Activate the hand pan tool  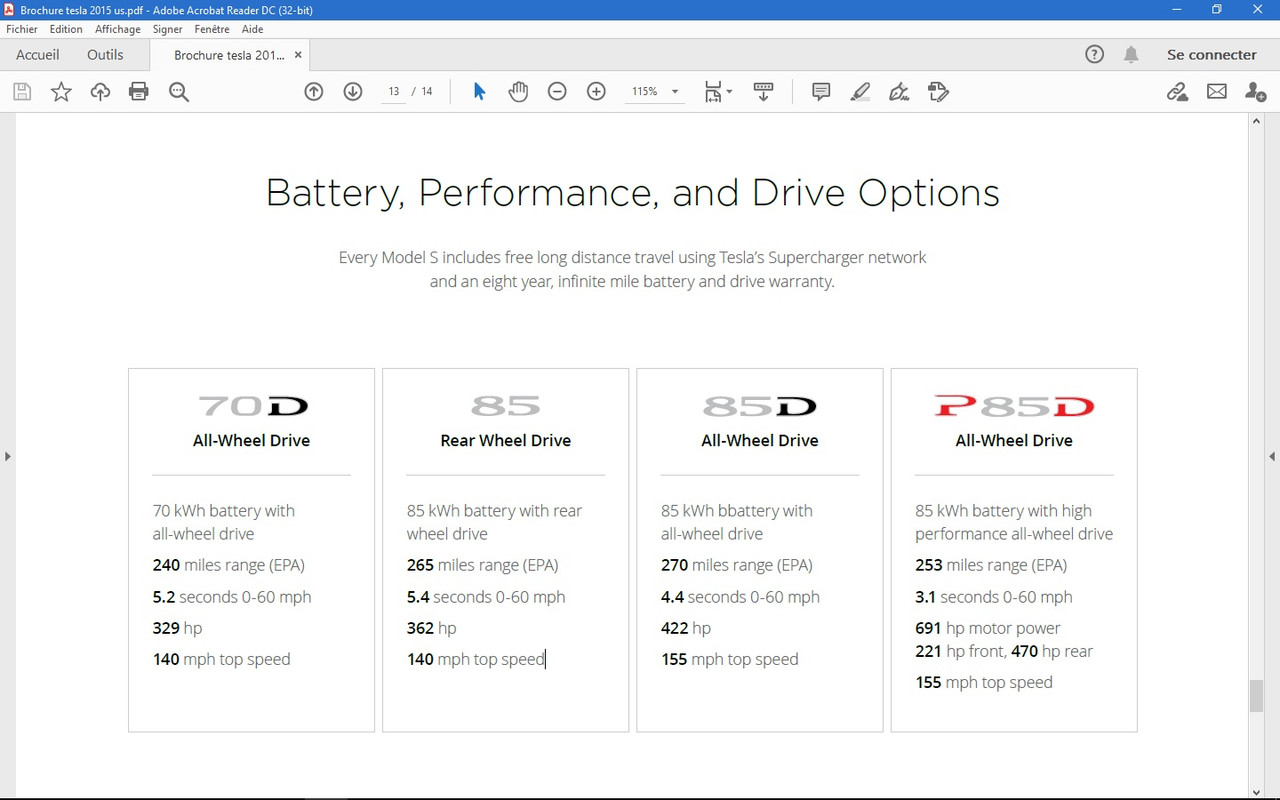coord(518,92)
